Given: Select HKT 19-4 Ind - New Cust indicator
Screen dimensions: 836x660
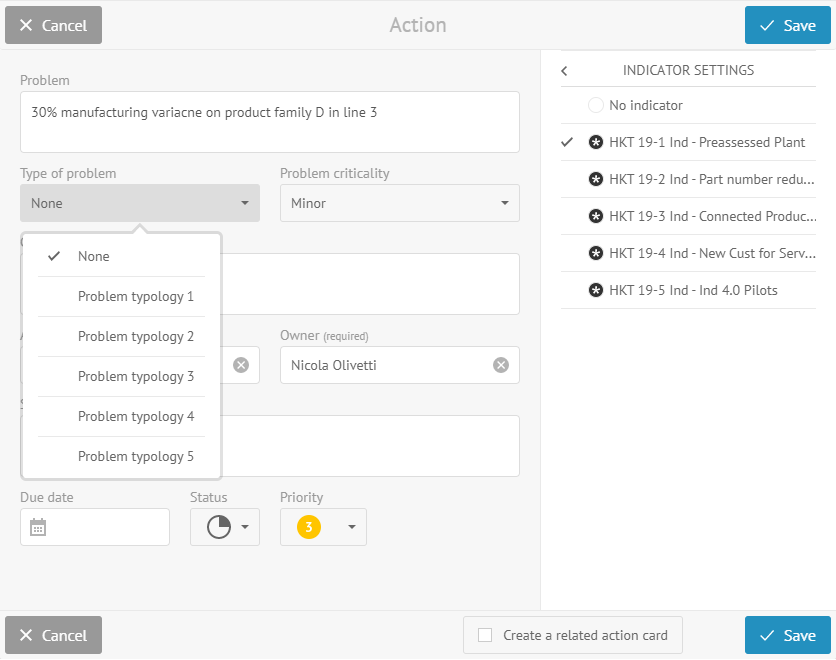Looking at the screenshot, I should tap(688, 253).
